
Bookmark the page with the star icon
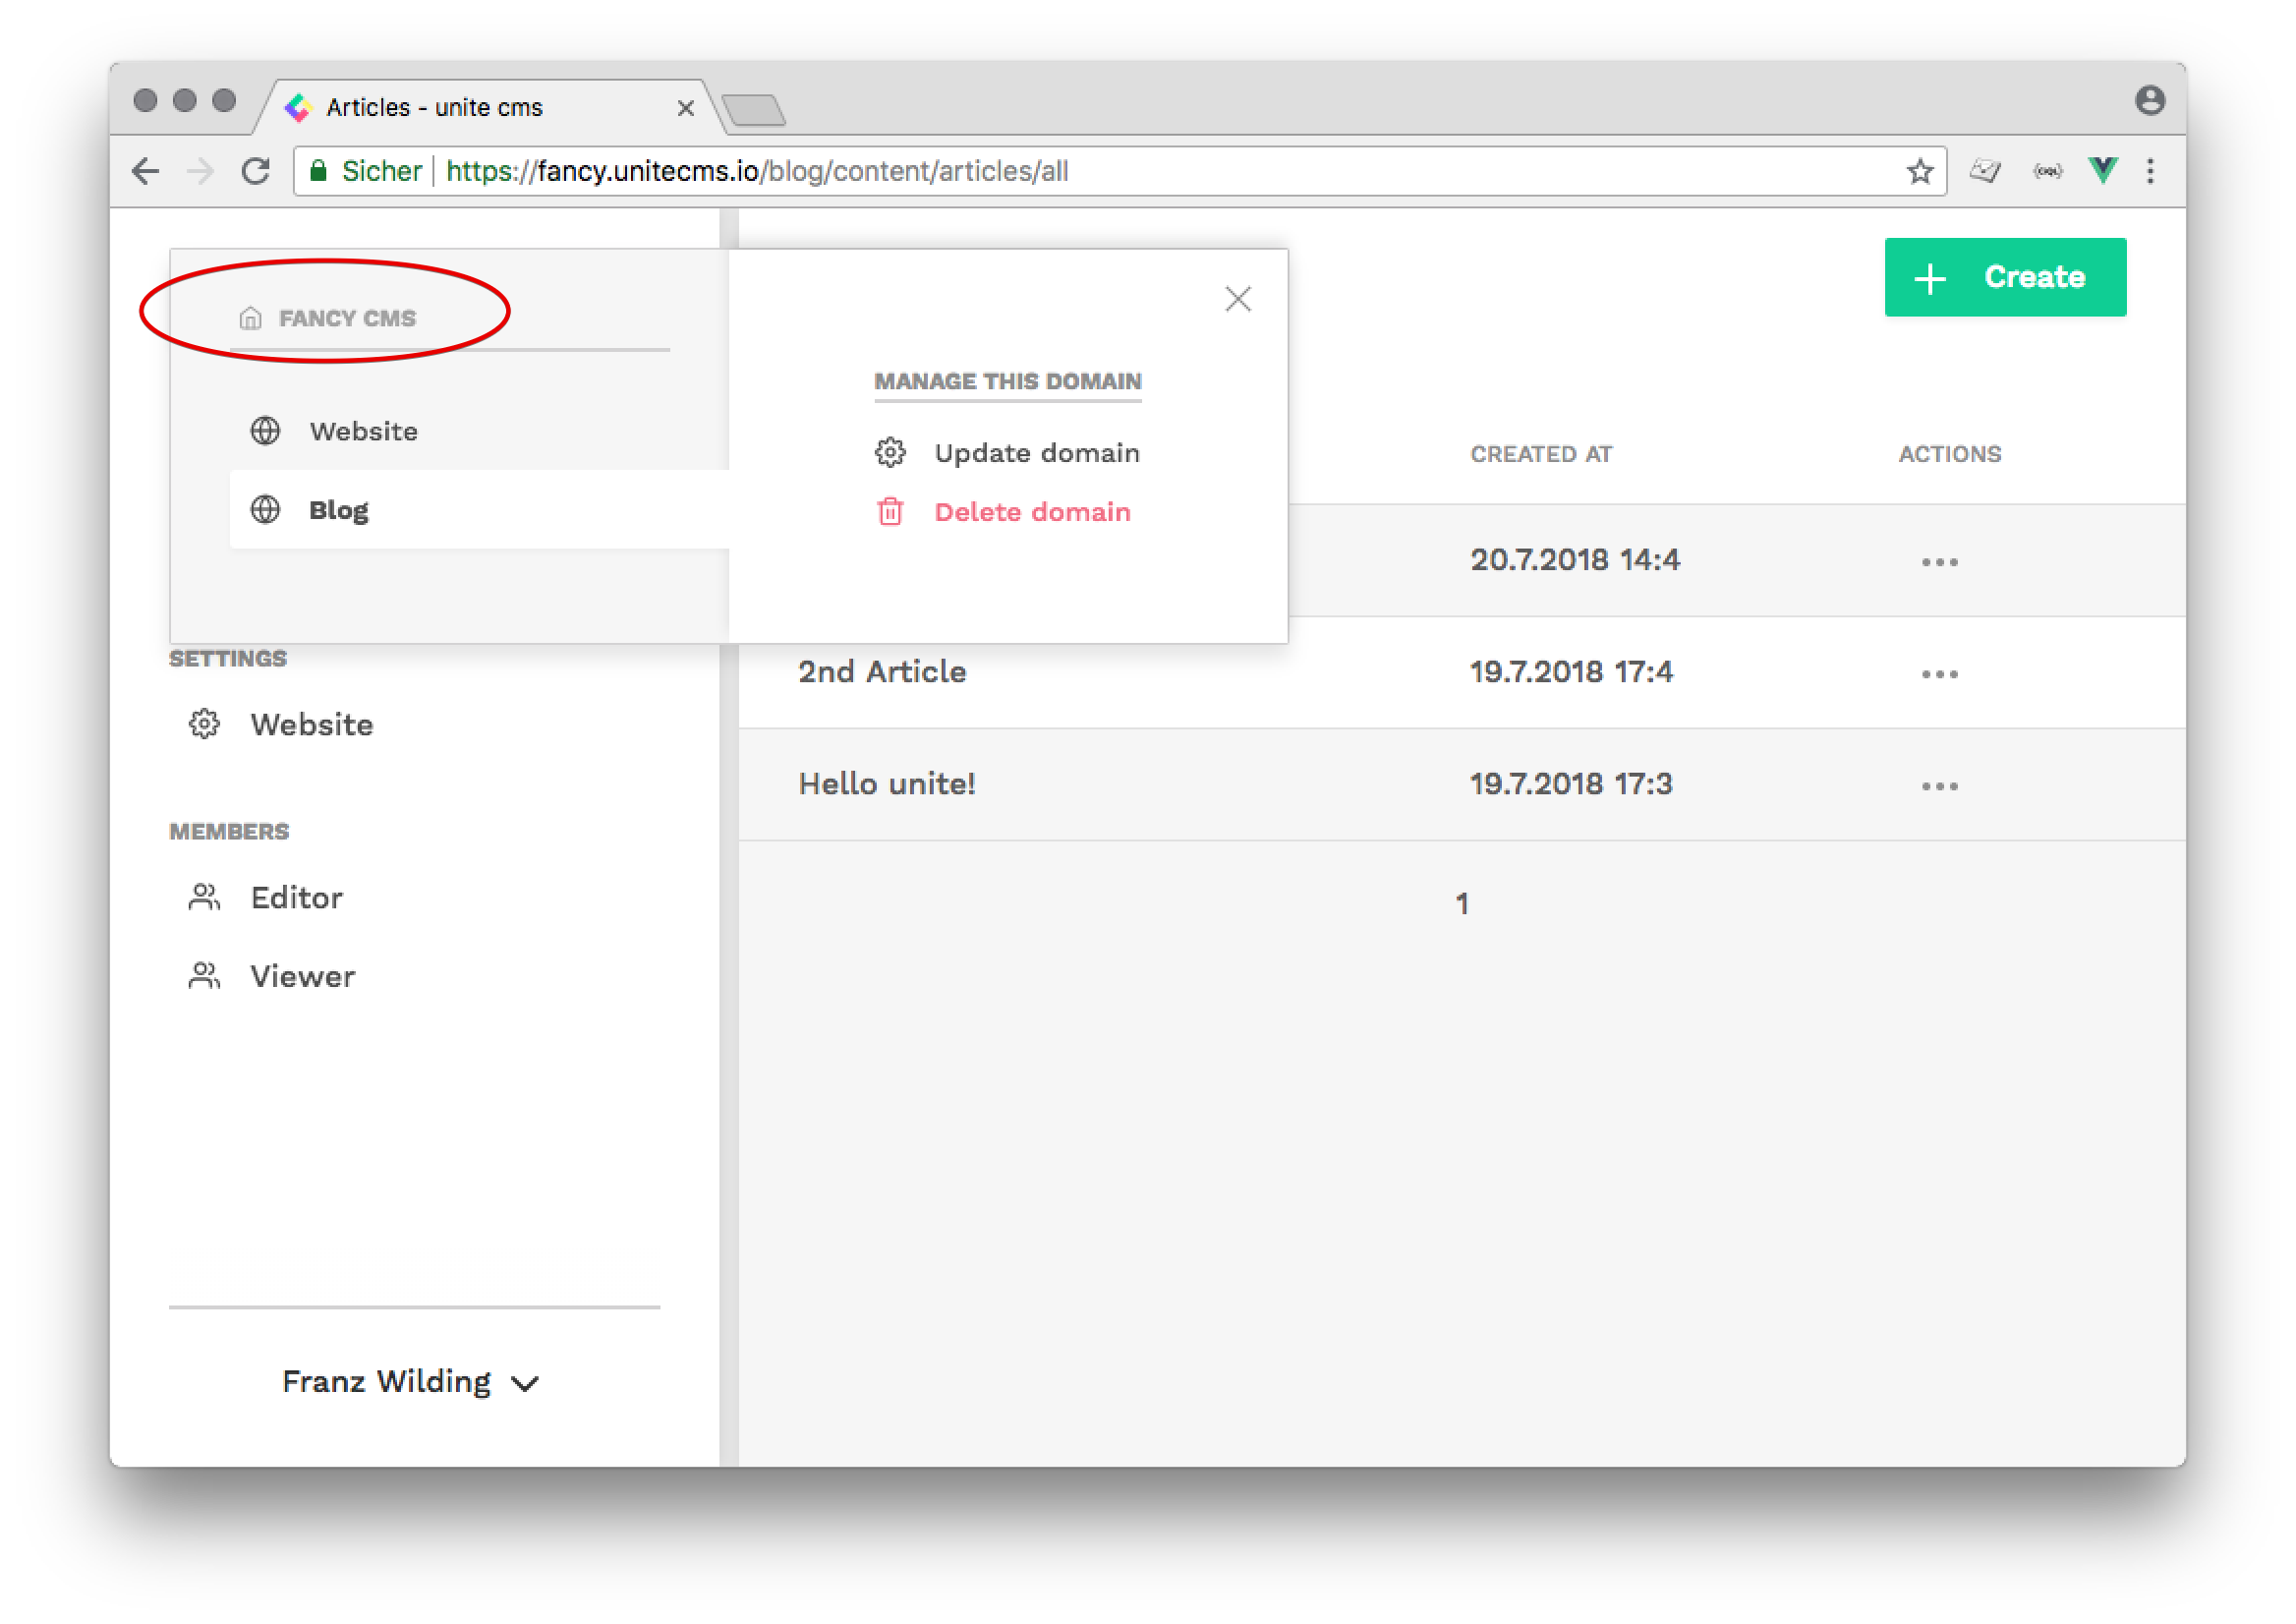click(x=1920, y=171)
